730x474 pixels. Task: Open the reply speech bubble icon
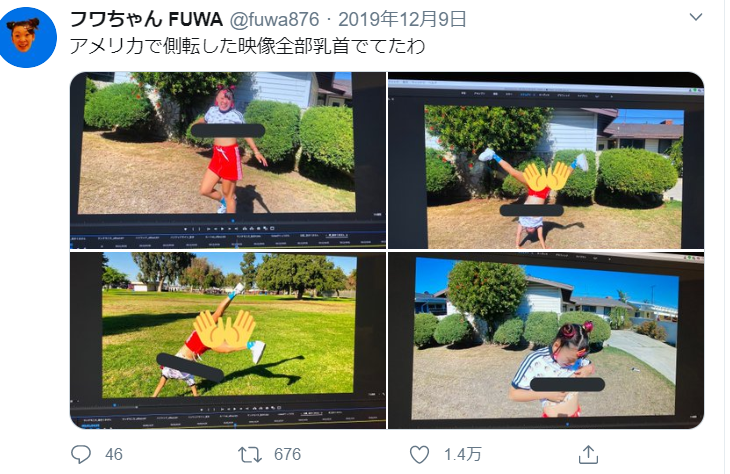tap(81, 454)
